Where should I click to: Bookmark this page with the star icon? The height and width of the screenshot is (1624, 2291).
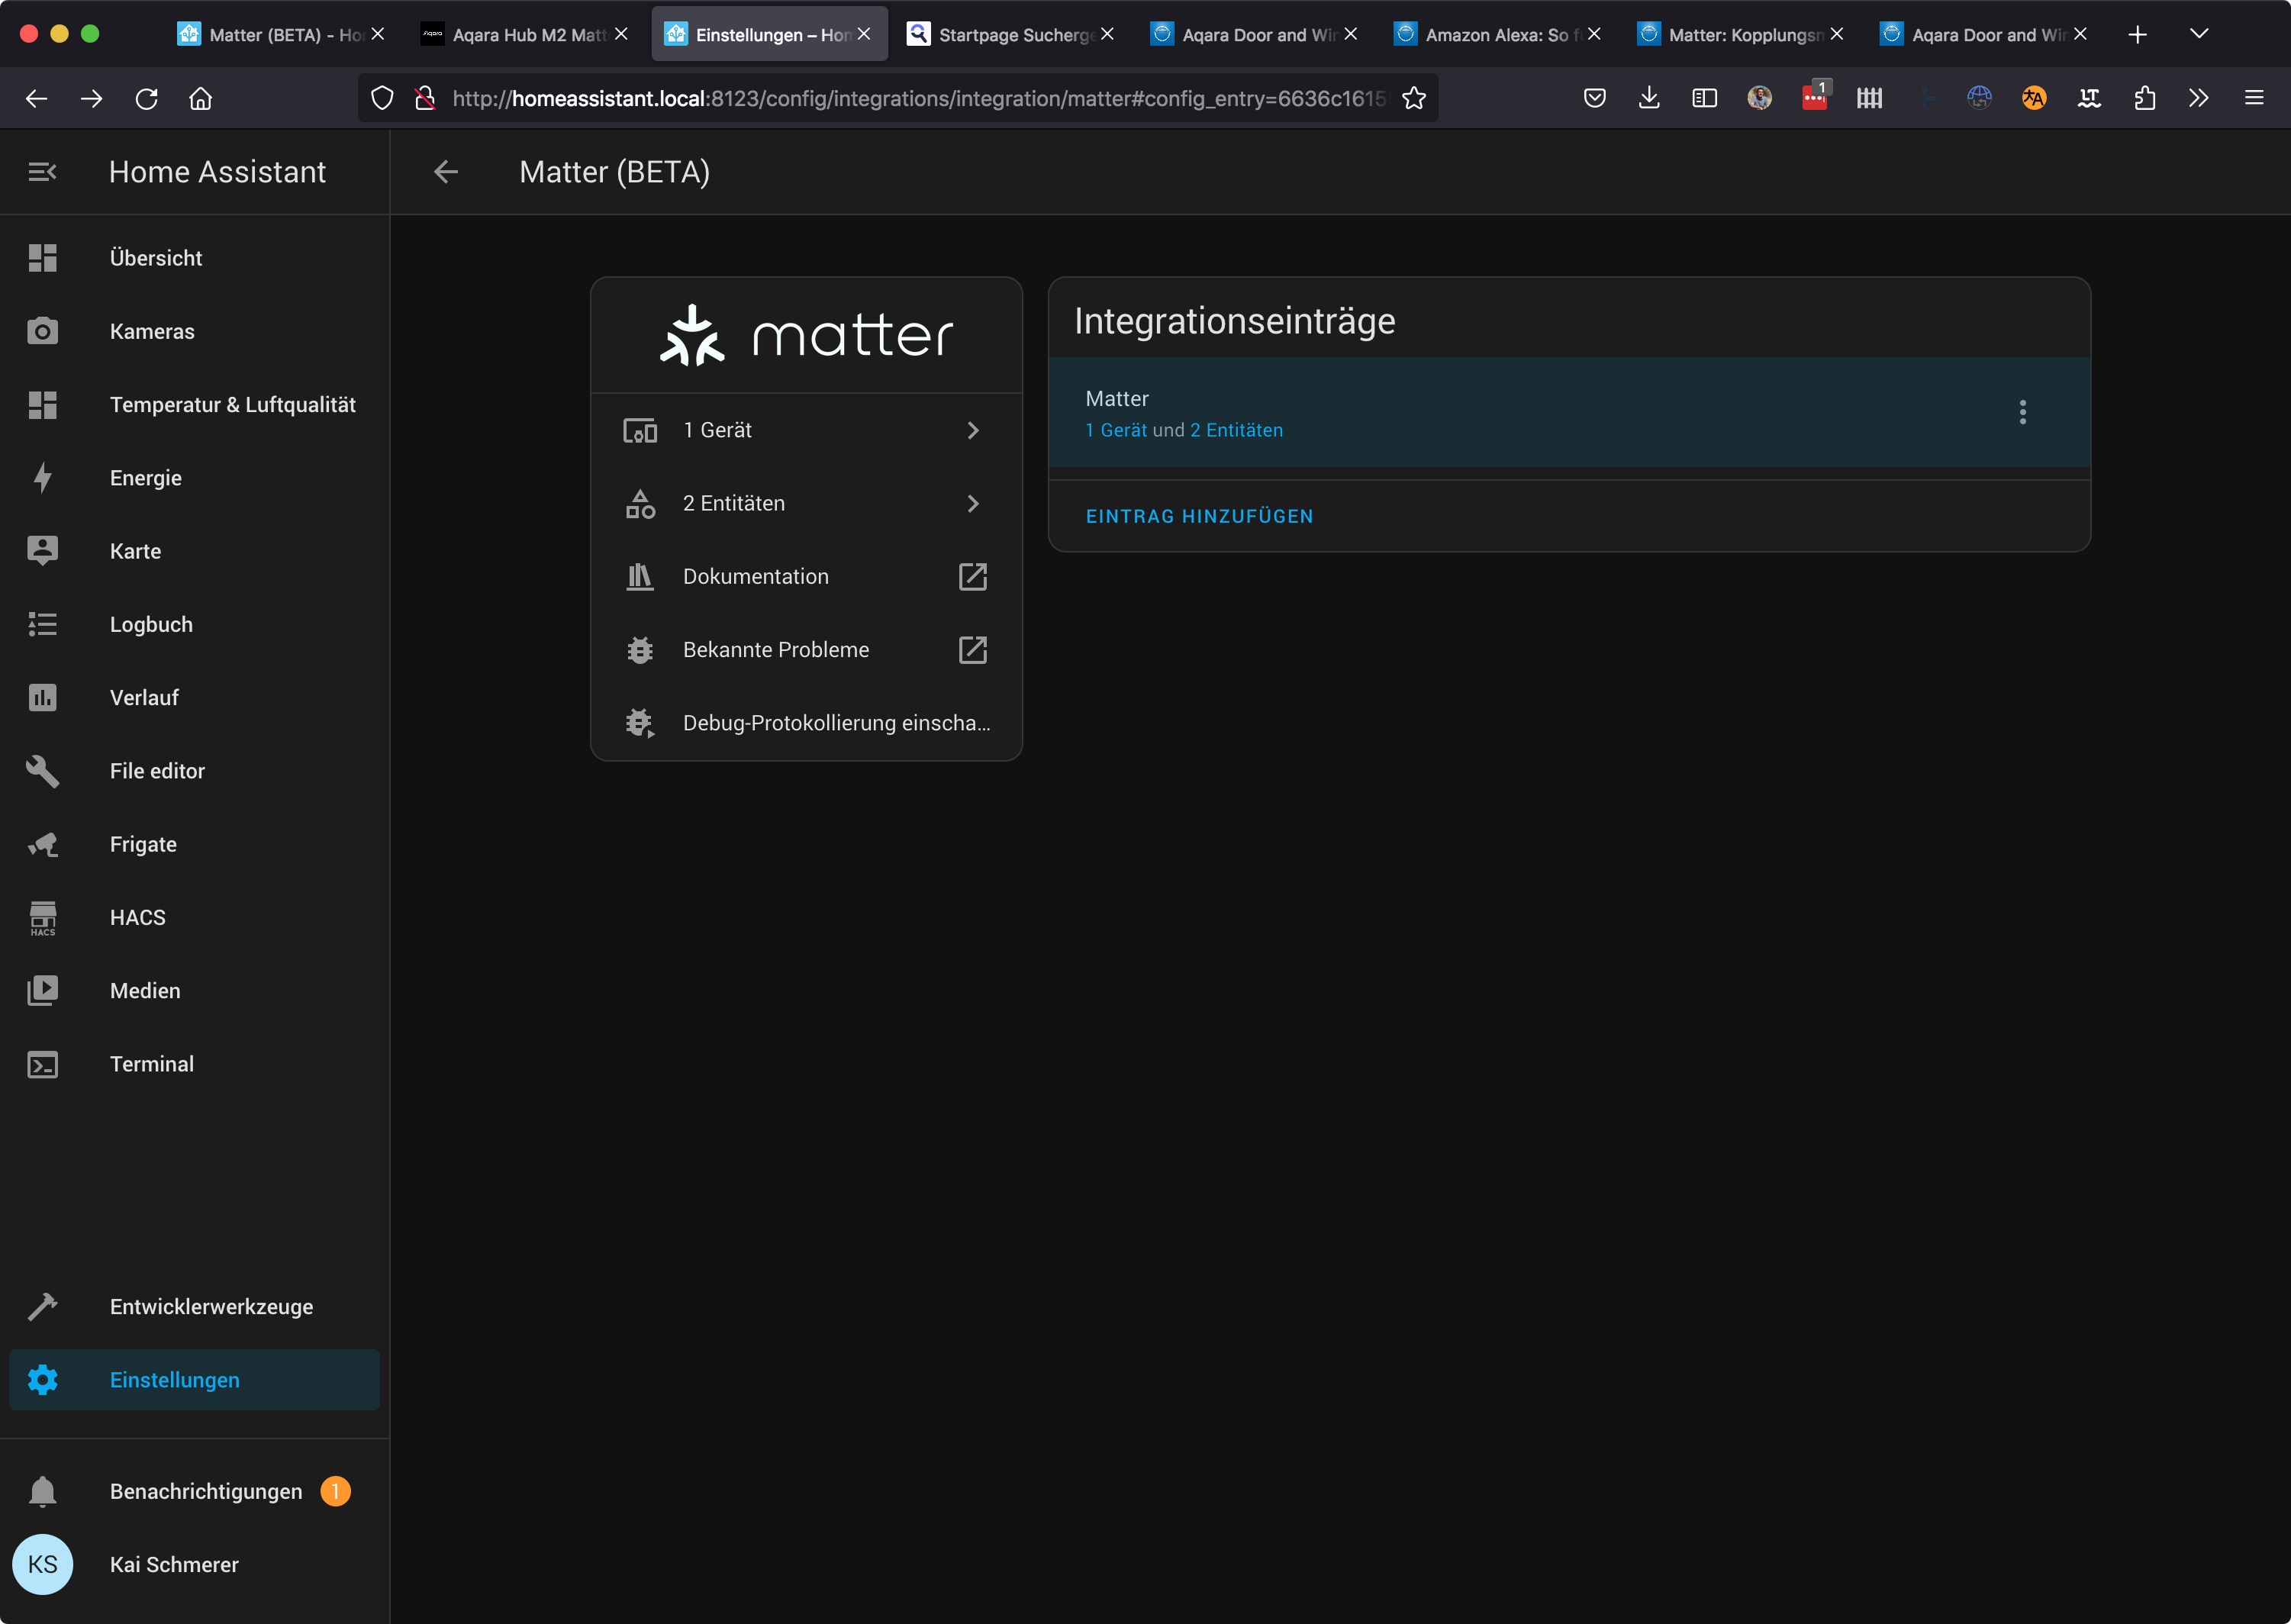click(x=1413, y=98)
